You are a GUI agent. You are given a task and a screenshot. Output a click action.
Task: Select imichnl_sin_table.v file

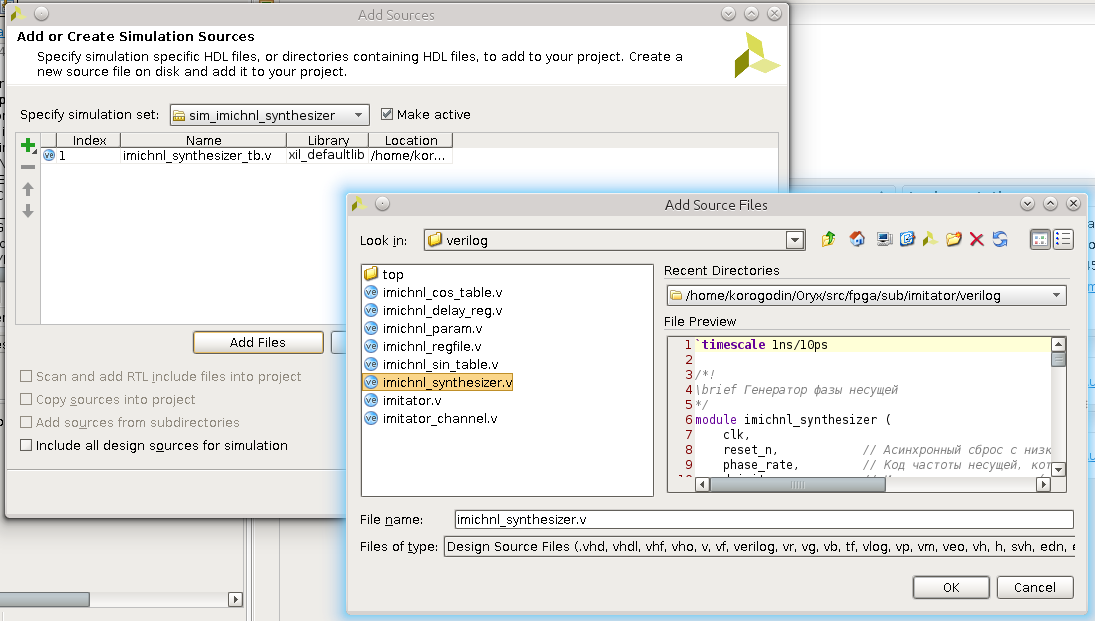432,365
